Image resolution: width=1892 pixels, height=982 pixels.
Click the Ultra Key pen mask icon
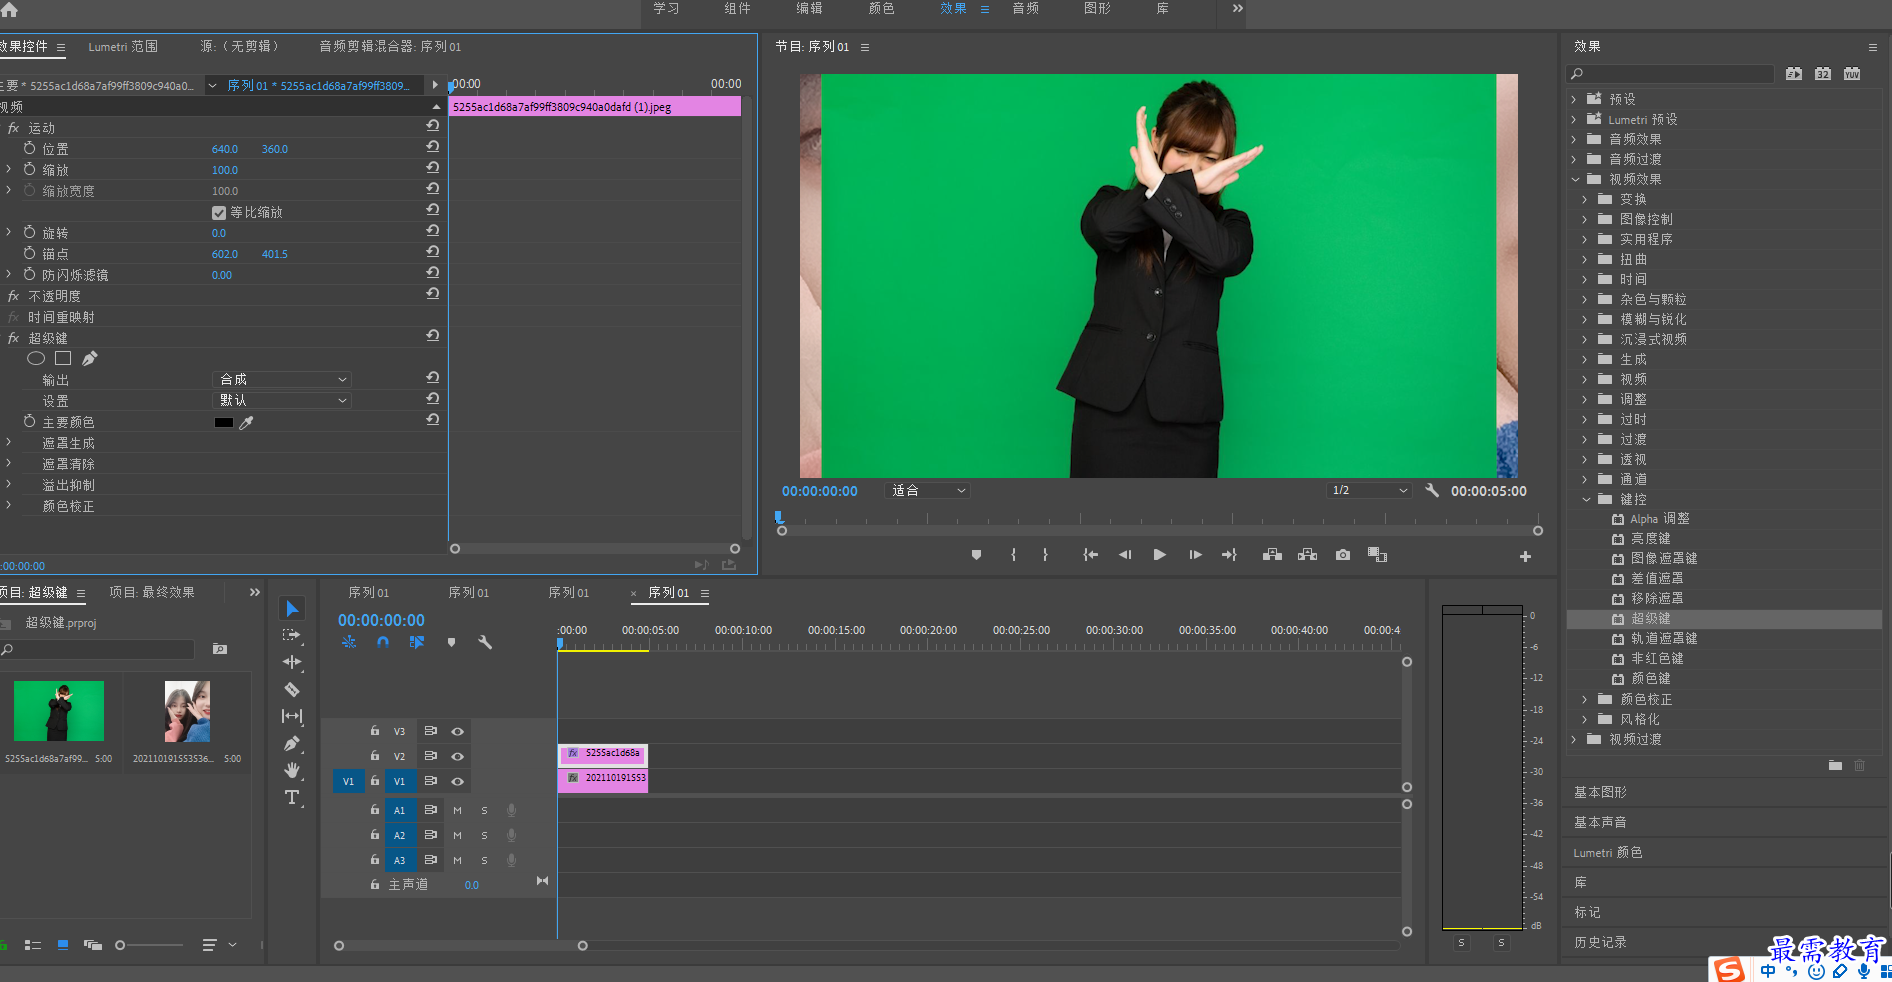[x=90, y=358]
